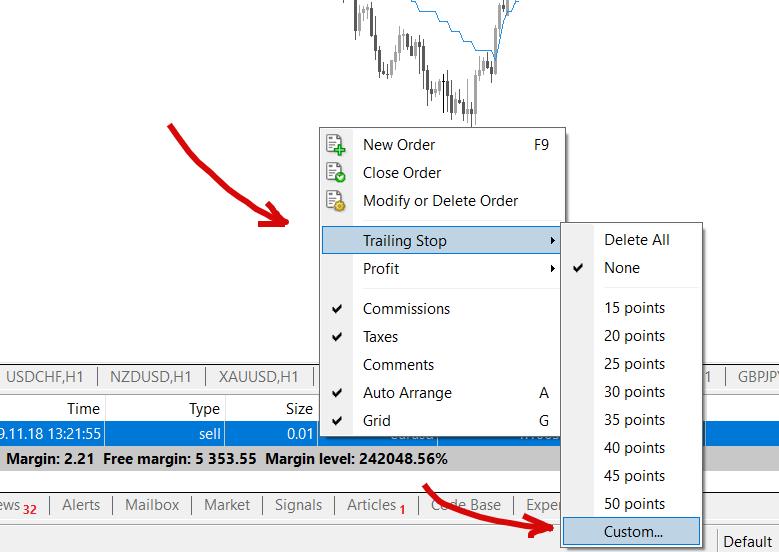Click the Close Order icon with green check
Viewport: 779px width, 552px height.
(x=336, y=172)
